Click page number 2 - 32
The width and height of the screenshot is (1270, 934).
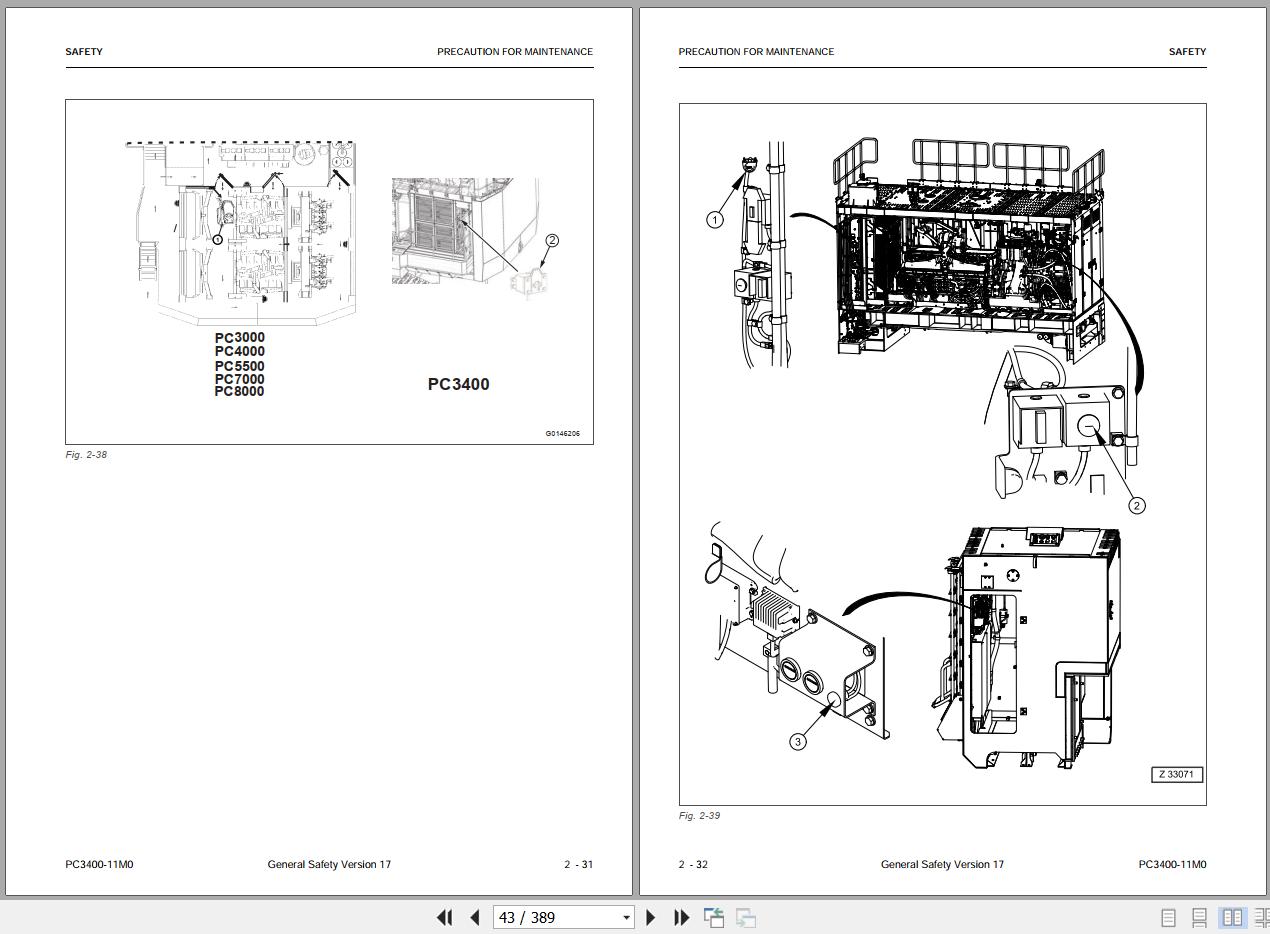tap(693, 865)
